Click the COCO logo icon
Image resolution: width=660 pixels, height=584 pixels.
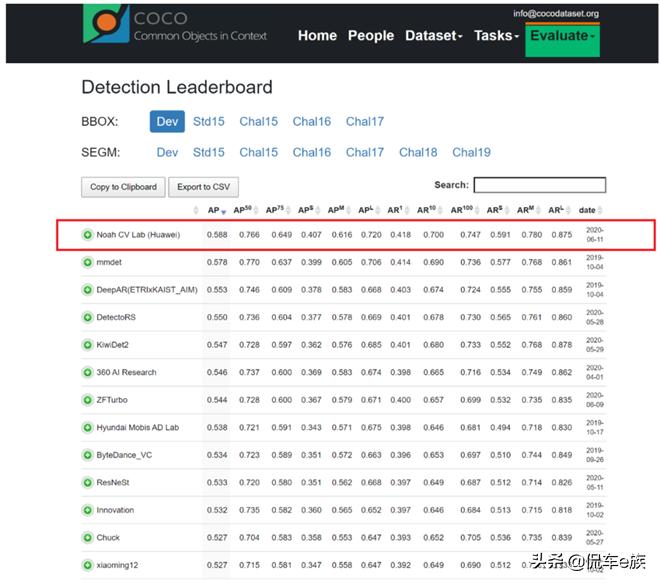pyautogui.click(x=106, y=27)
